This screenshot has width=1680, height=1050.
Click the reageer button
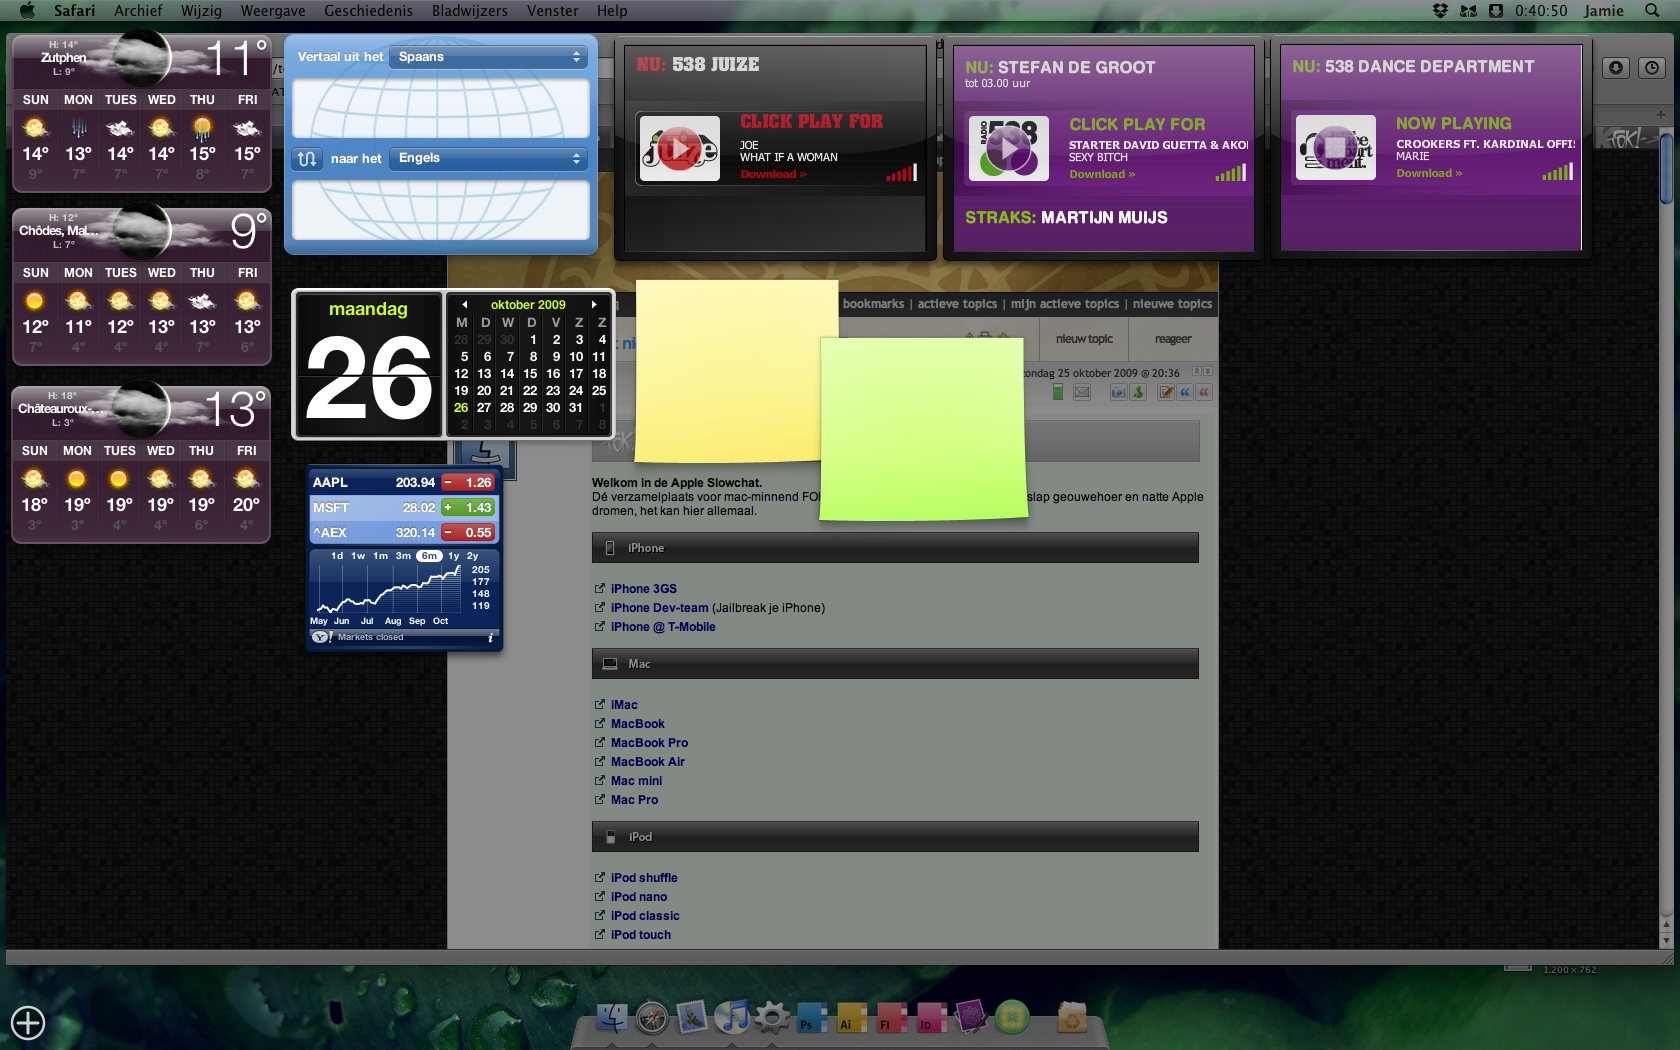point(1173,339)
